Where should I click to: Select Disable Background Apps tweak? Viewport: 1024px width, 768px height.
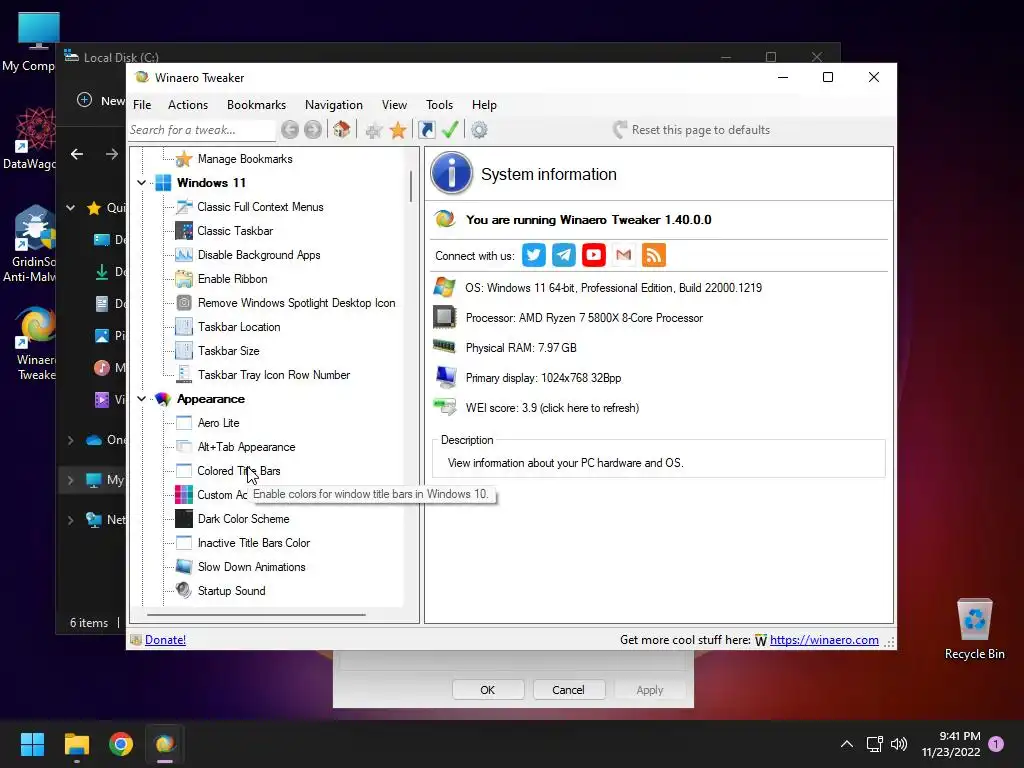pos(259,255)
